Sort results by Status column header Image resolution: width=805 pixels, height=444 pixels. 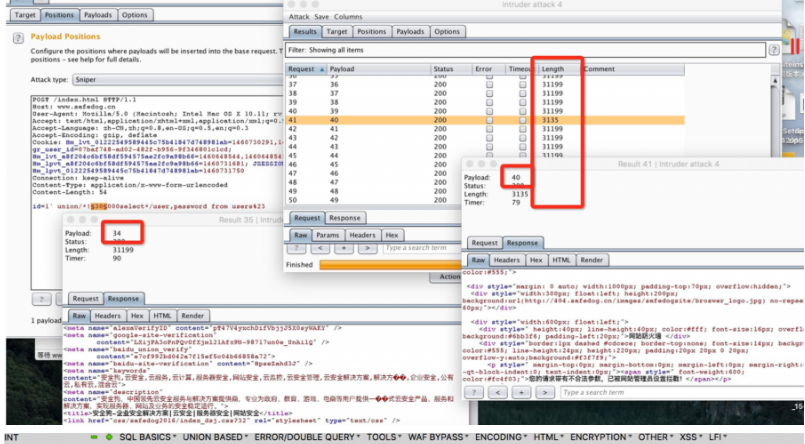pyautogui.click(x=451, y=69)
